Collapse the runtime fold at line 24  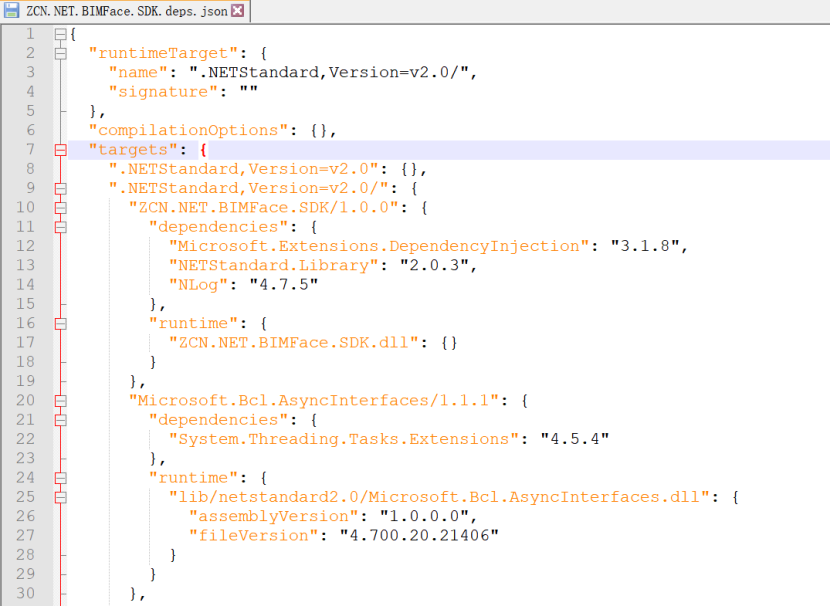pyautogui.click(x=60, y=477)
